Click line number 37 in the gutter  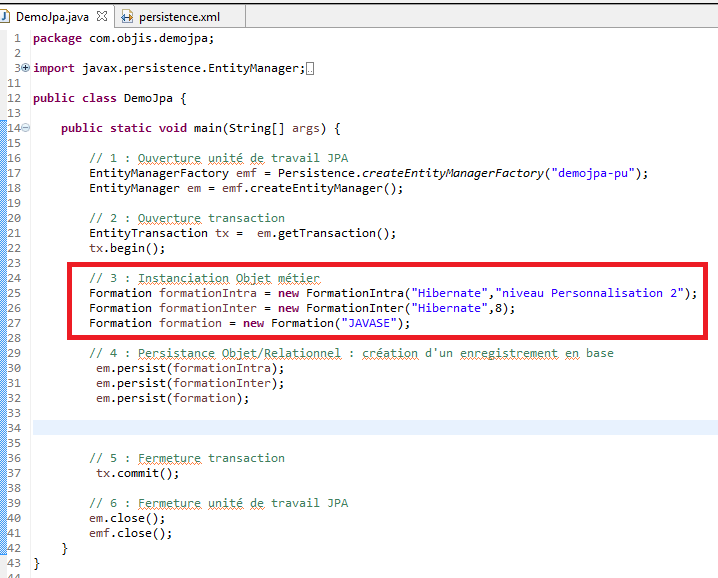pyautogui.click(x=13, y=473)
